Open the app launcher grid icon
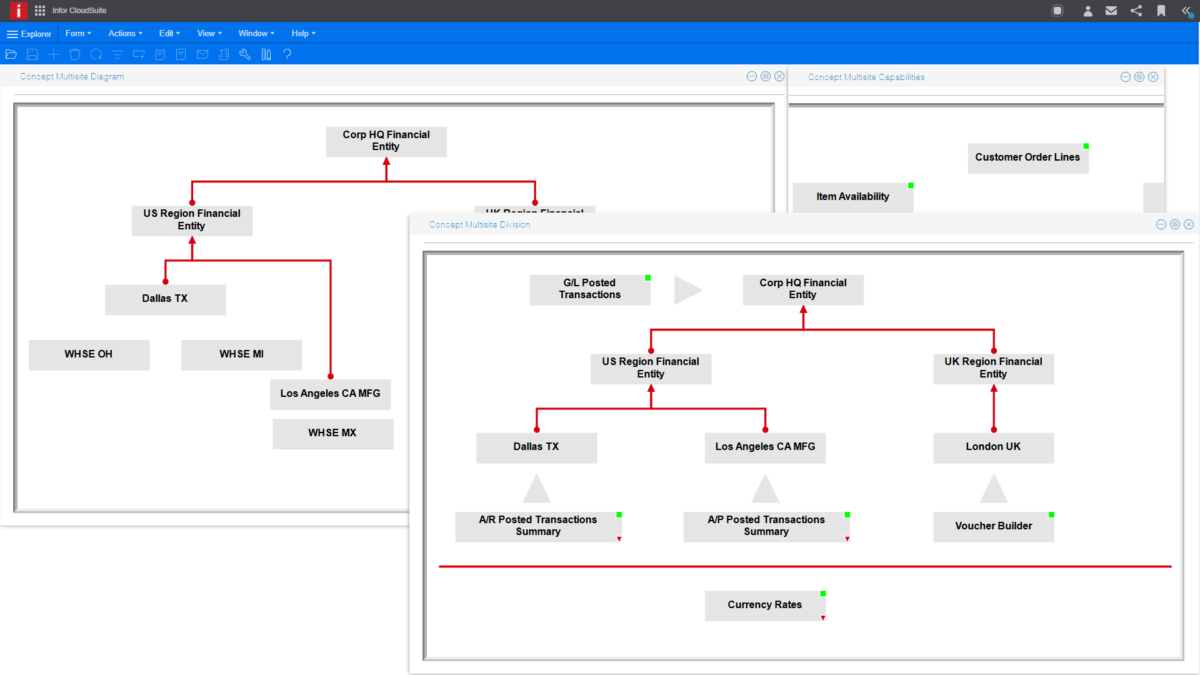Screen dimensions: 1200x675 pos(40,10)
